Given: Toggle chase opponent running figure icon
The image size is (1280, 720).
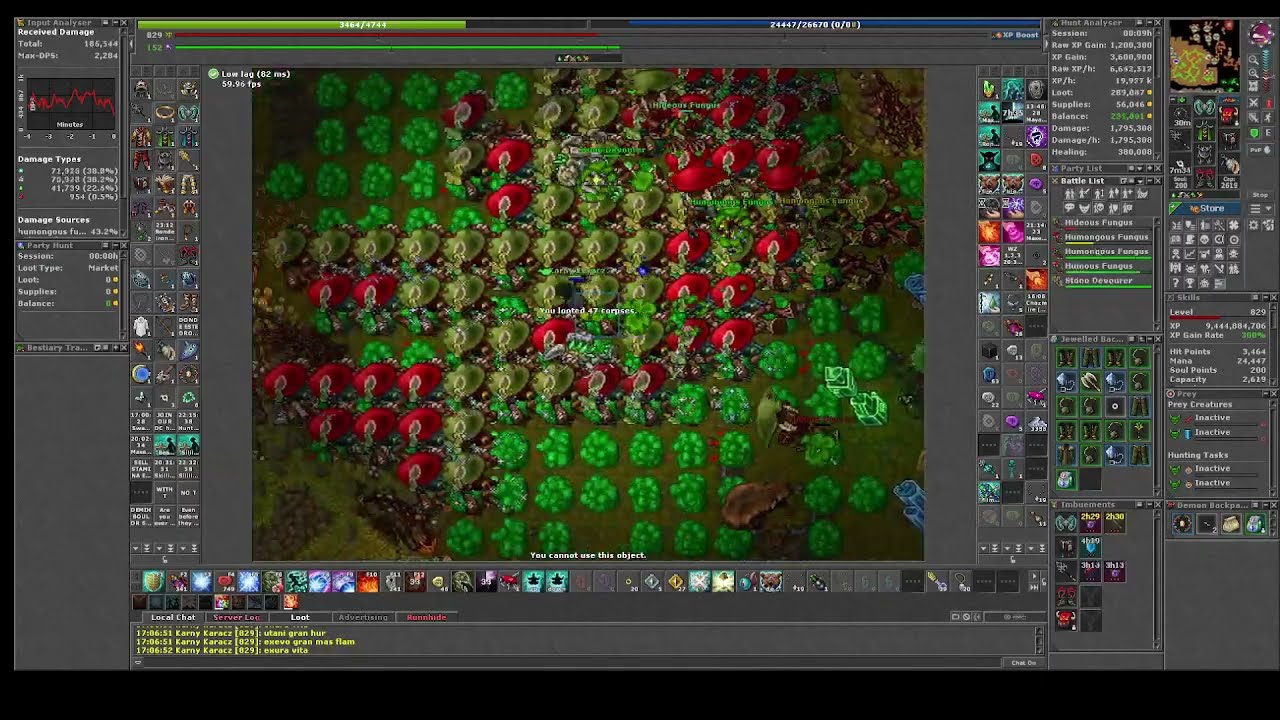Looking at the screenshot, I should pyautogui.click(x=1268, y=118).
